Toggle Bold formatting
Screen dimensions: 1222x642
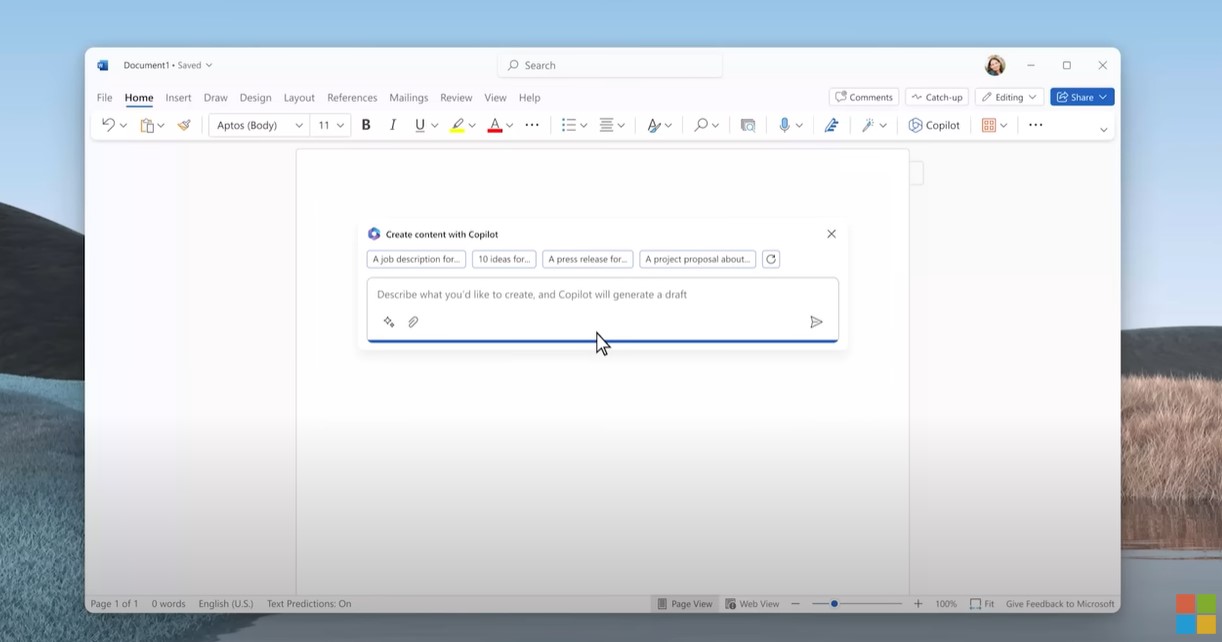[366, 125]
